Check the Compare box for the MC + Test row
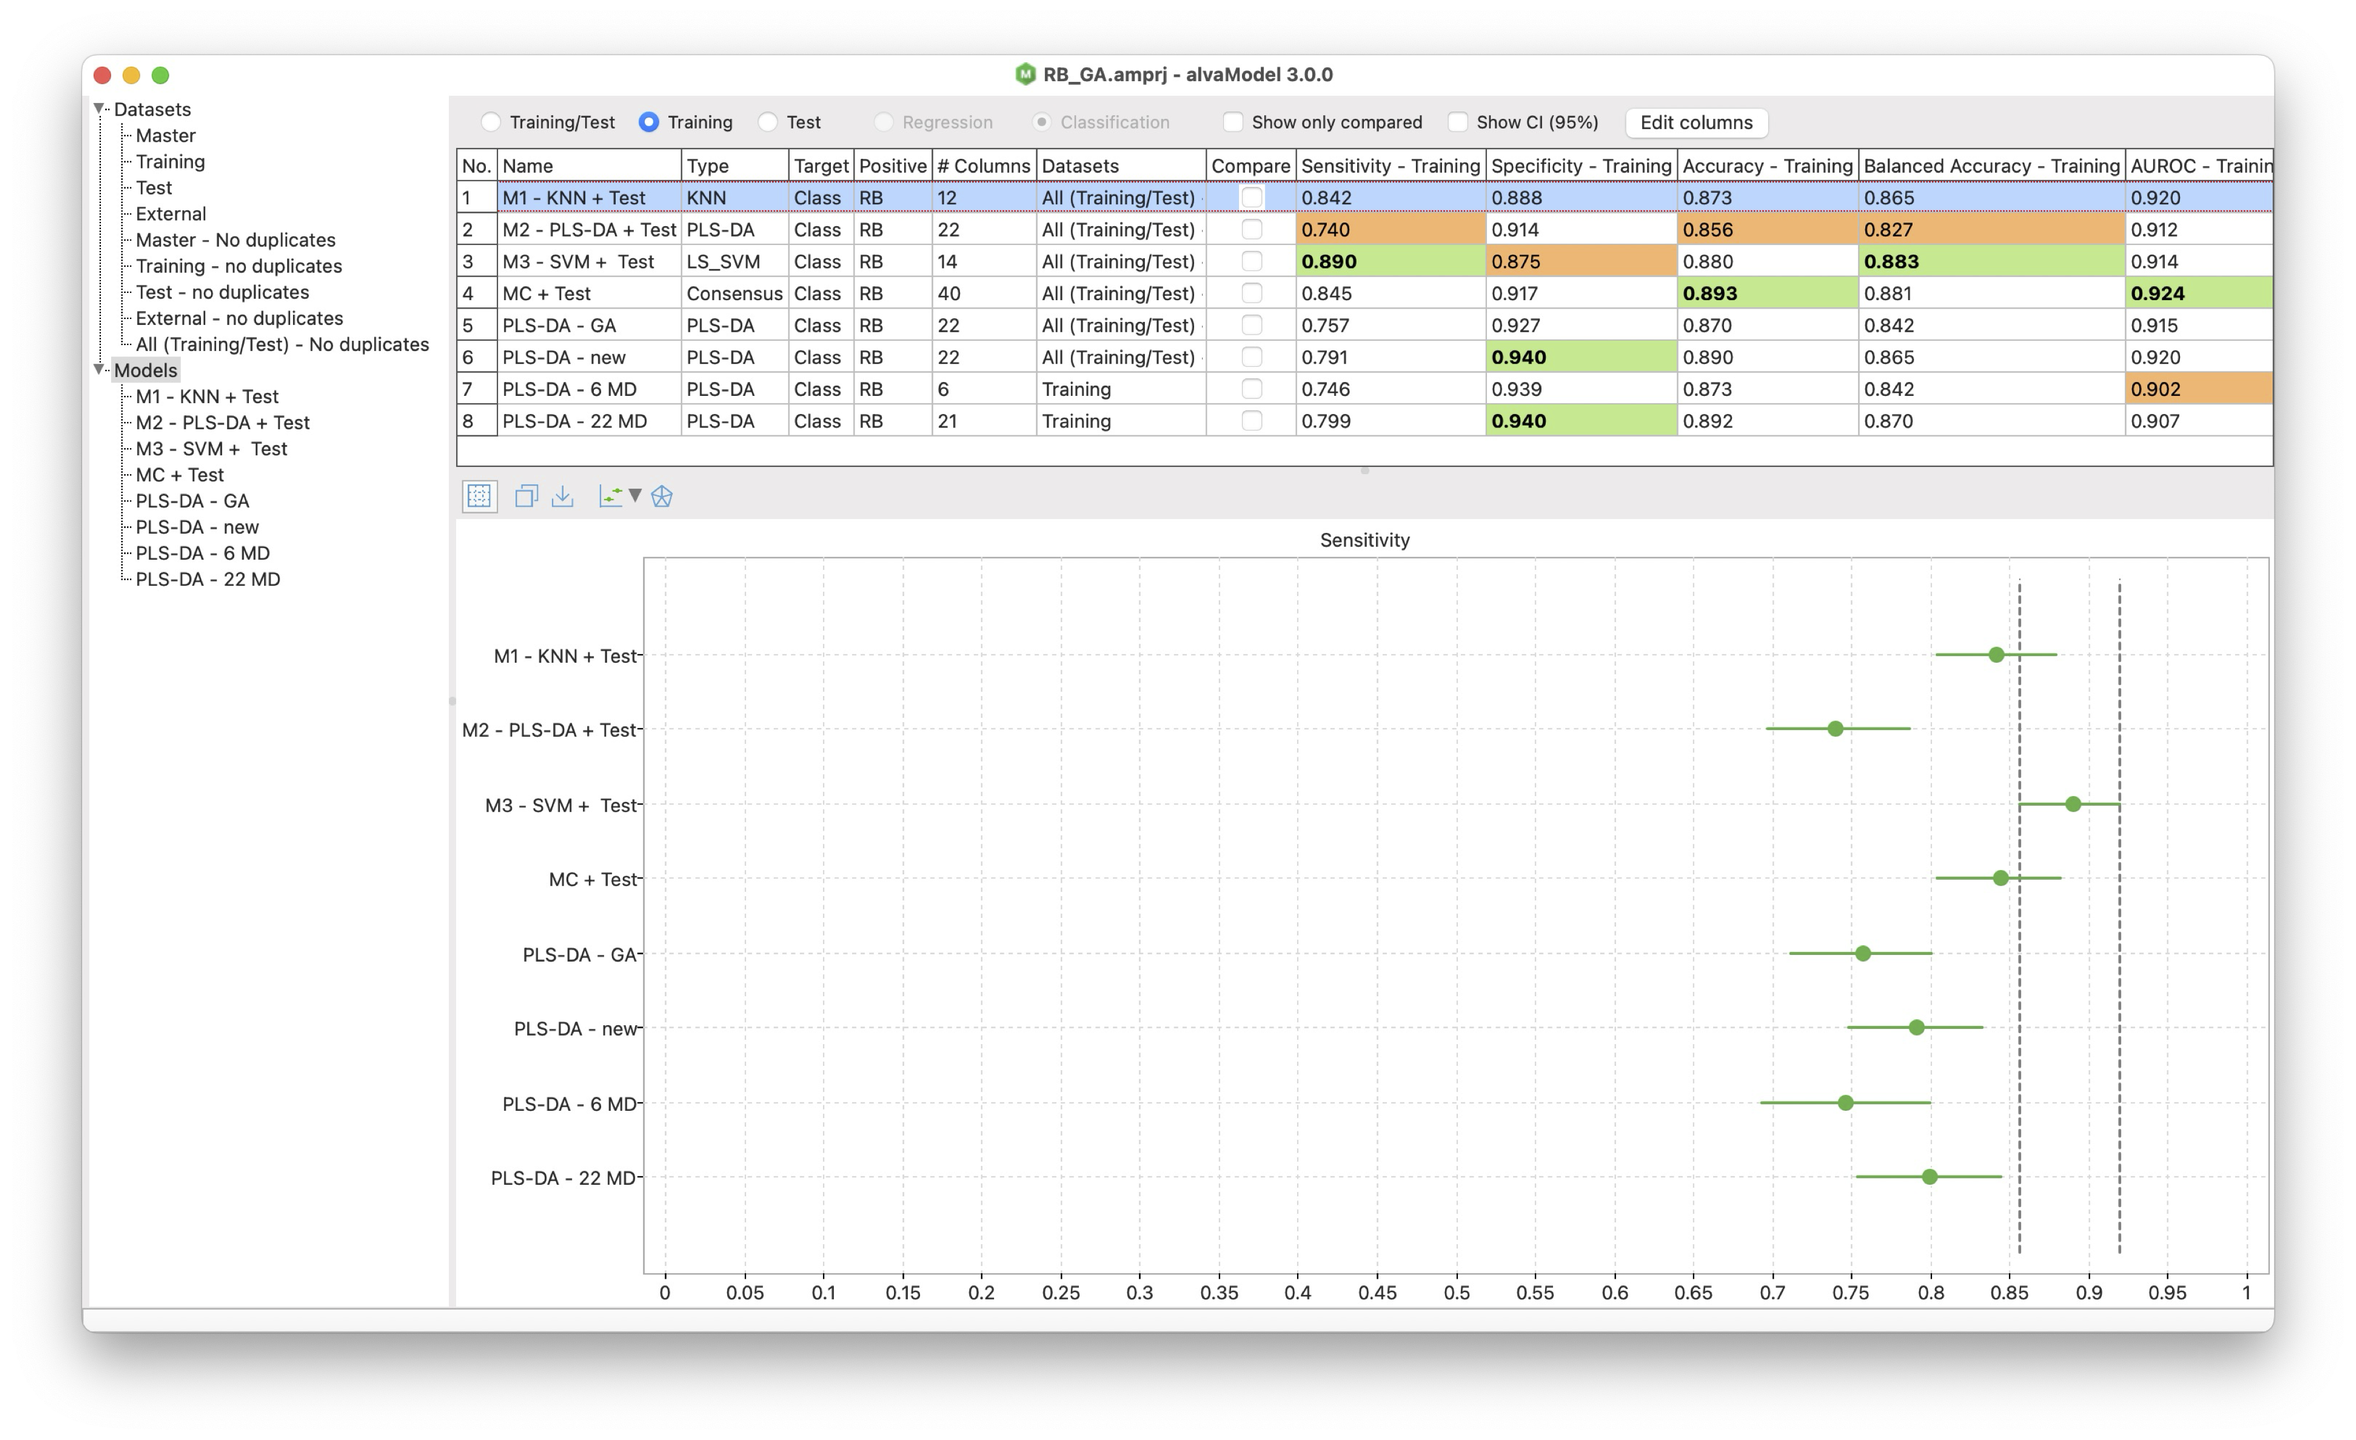2356x1440 pixels. click(x=1251, y=293)
